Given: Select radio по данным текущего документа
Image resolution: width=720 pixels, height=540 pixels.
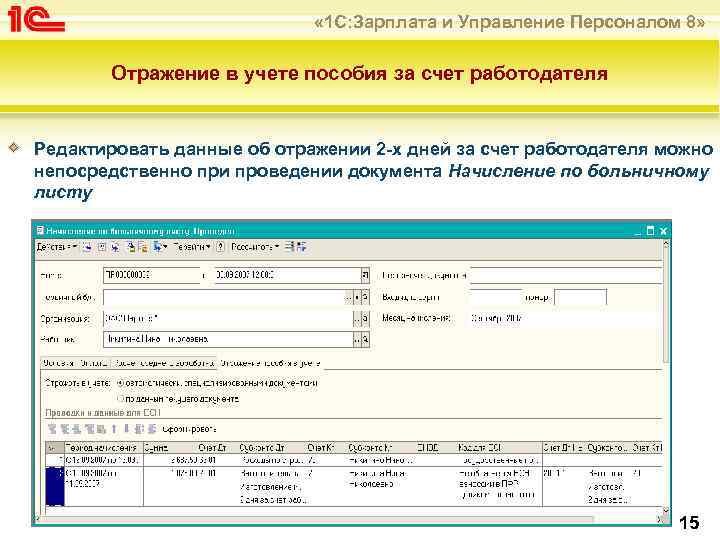Looking at the screenshot, I should tap(121, 399).
